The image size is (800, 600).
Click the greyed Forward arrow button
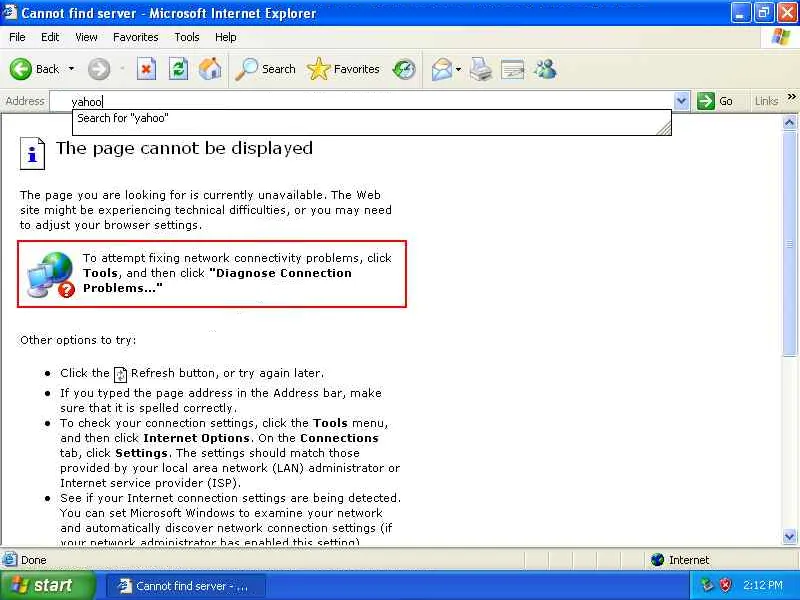[x=98, y=69]
